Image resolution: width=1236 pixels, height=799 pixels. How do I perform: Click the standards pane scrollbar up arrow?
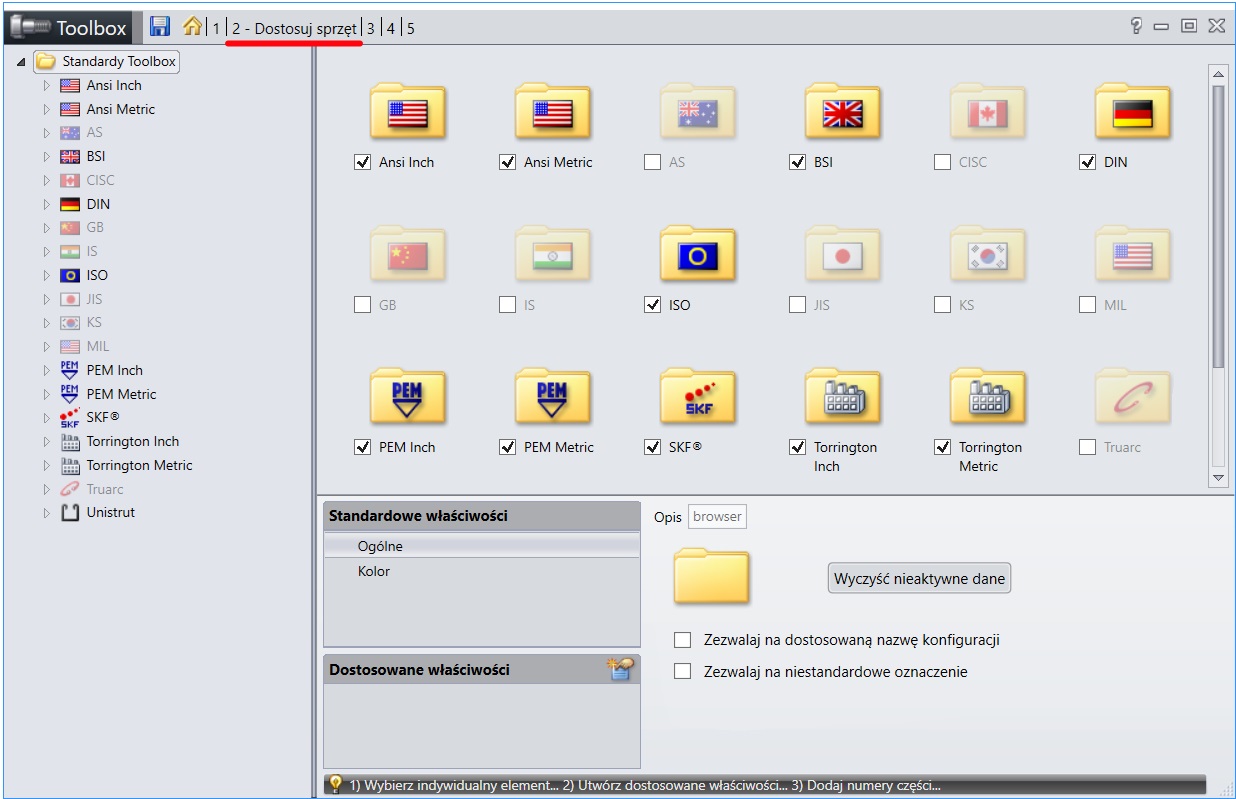(x=1218, y=74)
